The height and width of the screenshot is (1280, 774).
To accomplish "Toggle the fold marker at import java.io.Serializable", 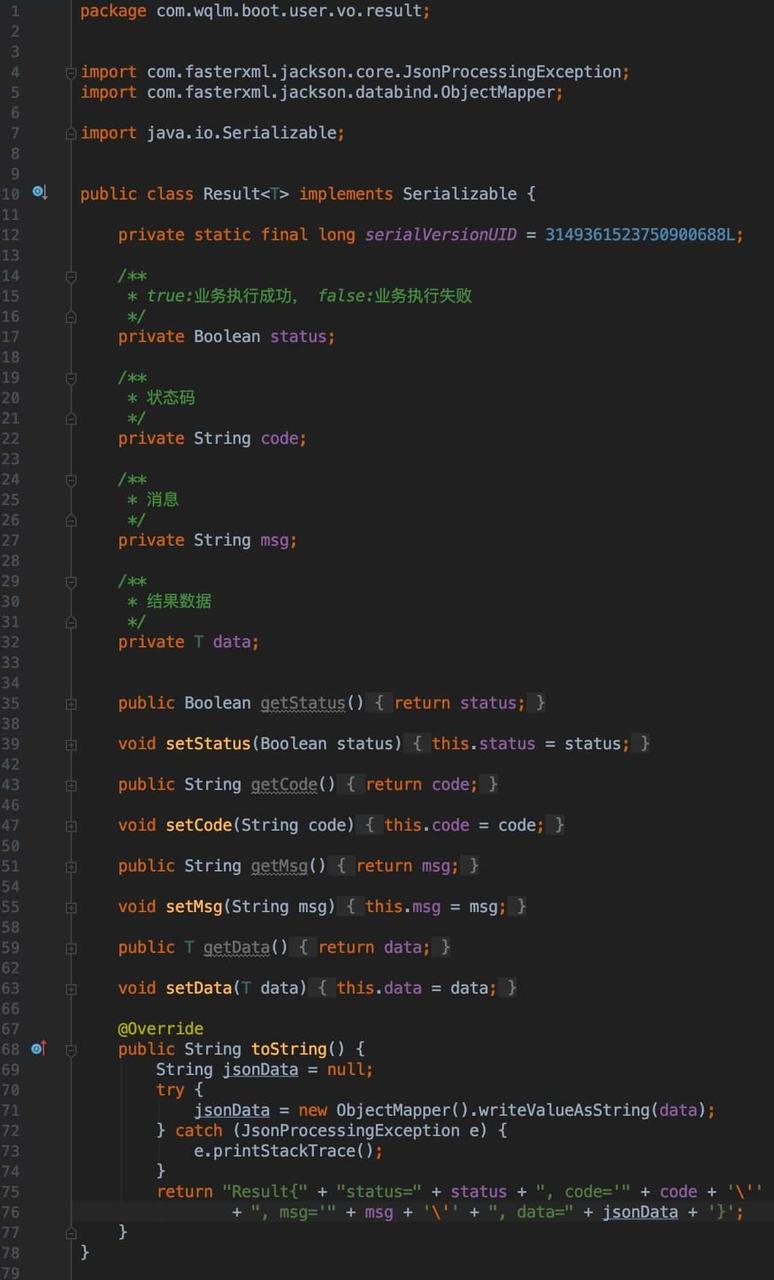I will [x=71, y=133].
